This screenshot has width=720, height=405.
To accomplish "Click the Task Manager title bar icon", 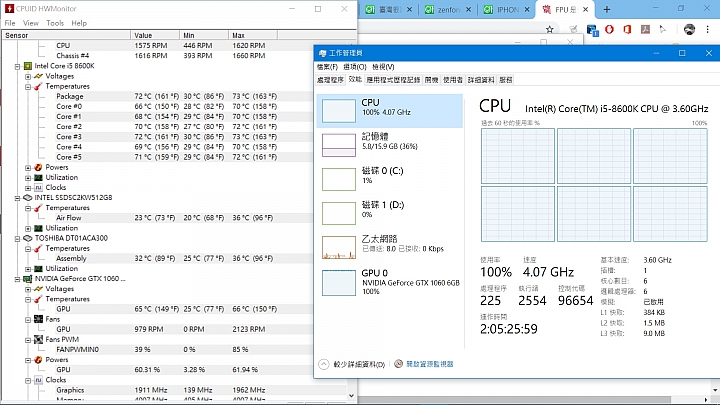I will pyautogui.click(x=322, y=53).
